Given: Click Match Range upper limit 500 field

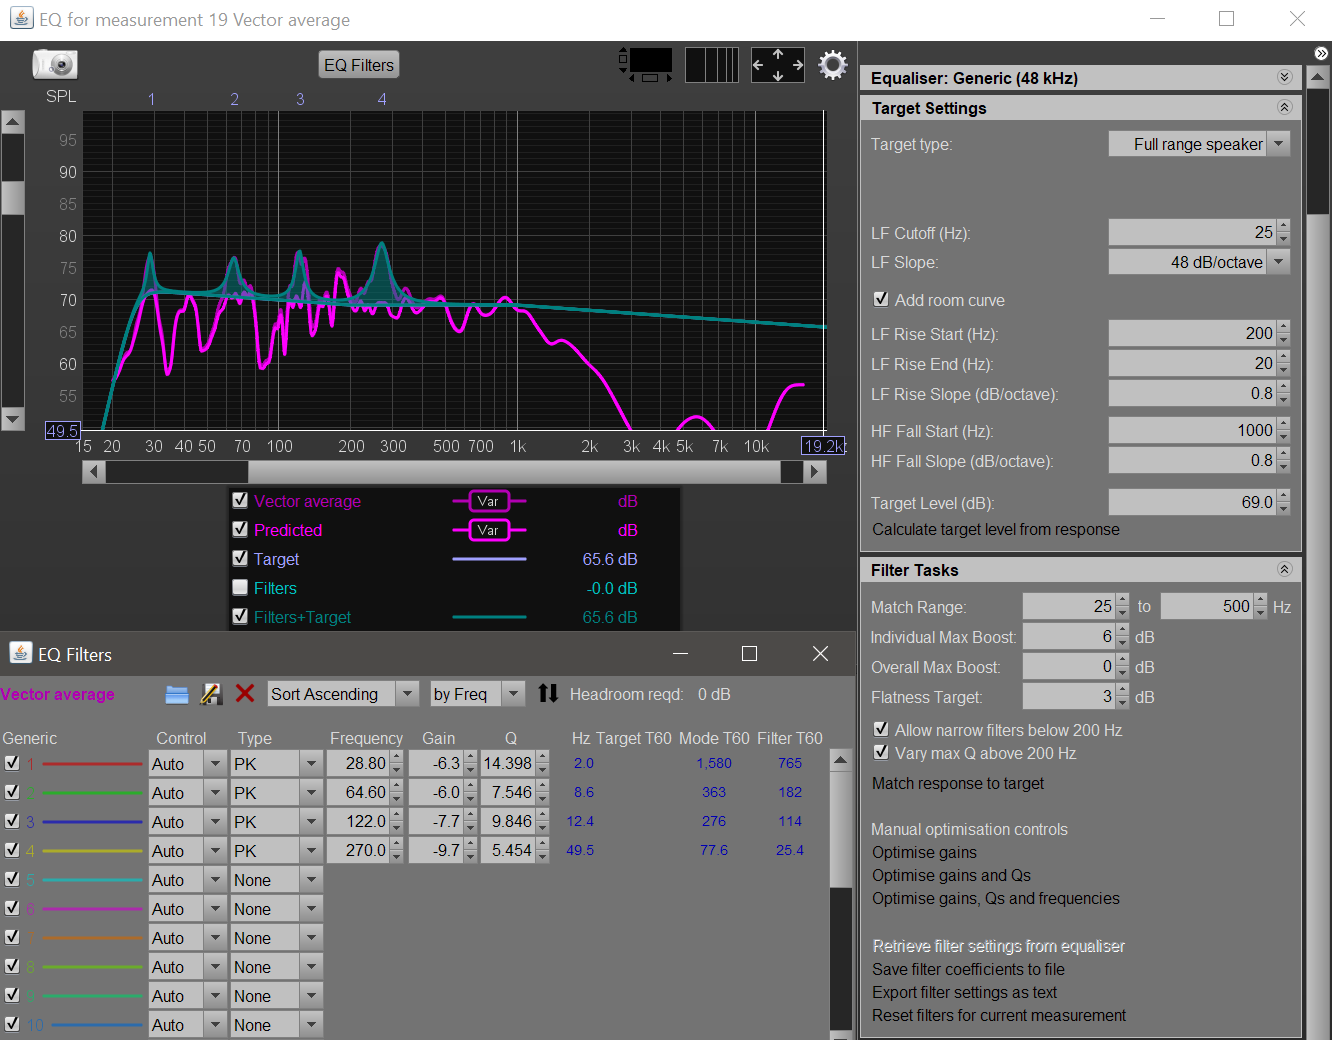Looking at the screenshot, I should pos(1207,606).
